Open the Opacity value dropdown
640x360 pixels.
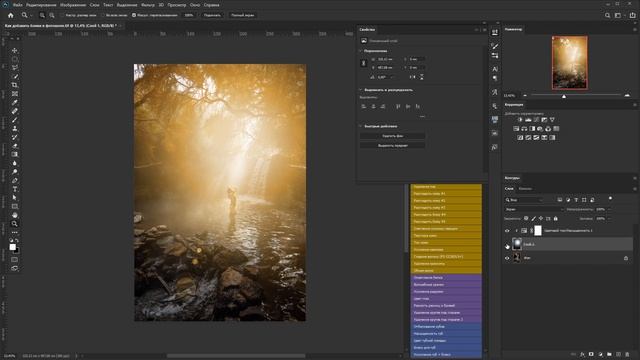tap(610, 209)
